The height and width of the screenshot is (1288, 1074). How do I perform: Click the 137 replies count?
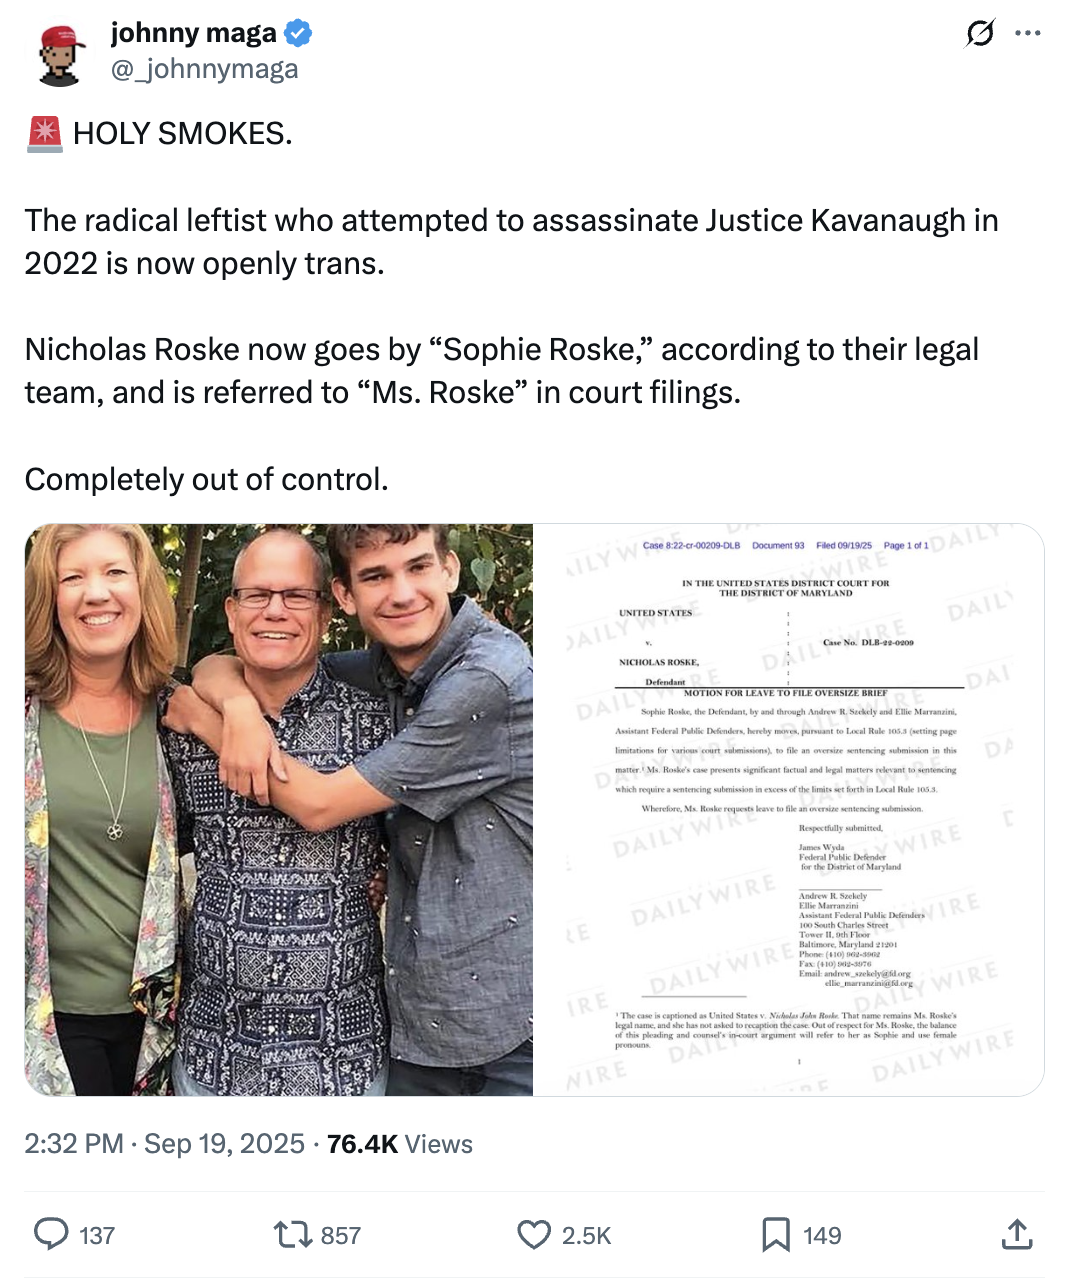point(97,1236)
